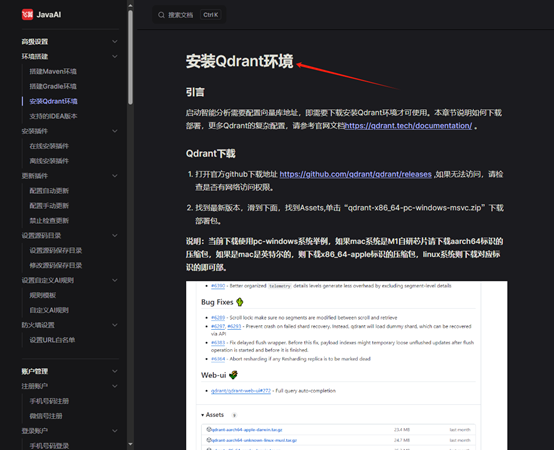Open the 搭建Gradle环境 page
Image resolution: width=554 pixels, height=450 pixels.
[53, 86]
